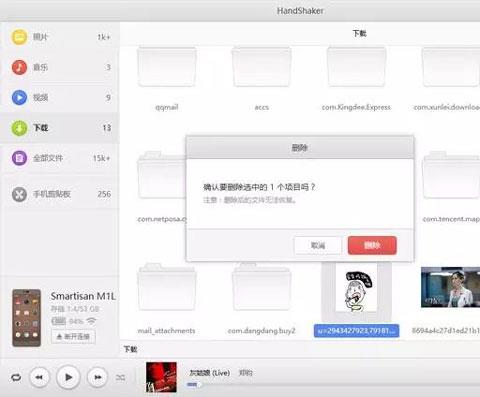Screen dimensions: 480x397
Task: Click the downloads path label above player
Action: [130, 349]
